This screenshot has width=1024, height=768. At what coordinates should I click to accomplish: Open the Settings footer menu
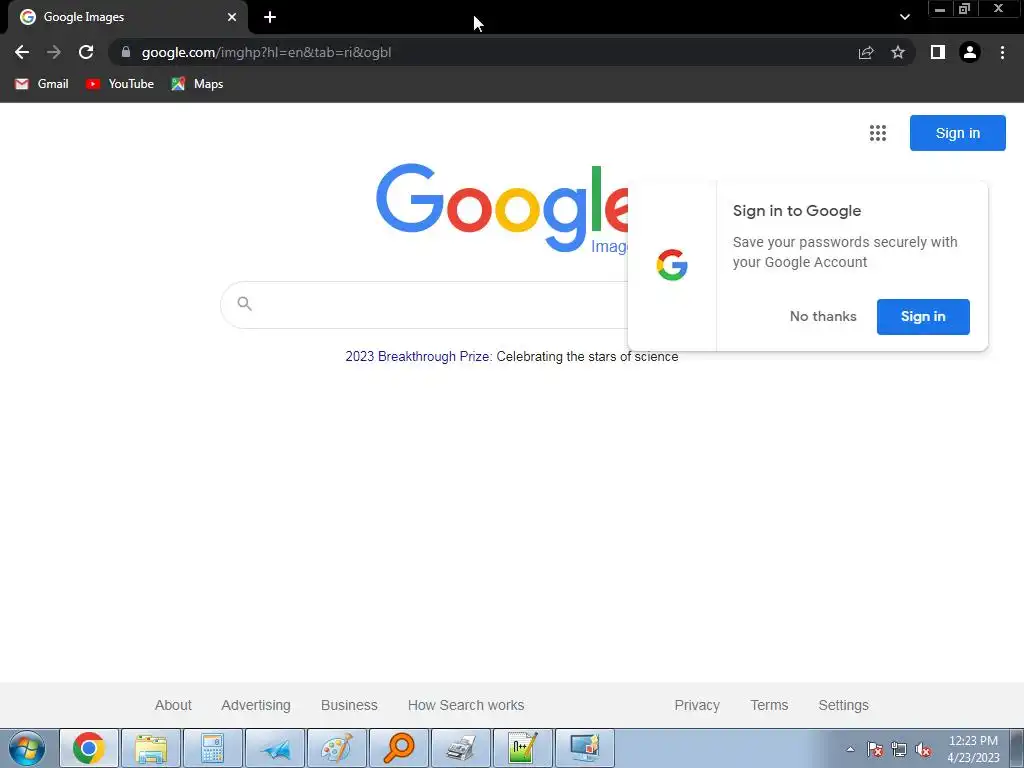(x=843, y=705)
